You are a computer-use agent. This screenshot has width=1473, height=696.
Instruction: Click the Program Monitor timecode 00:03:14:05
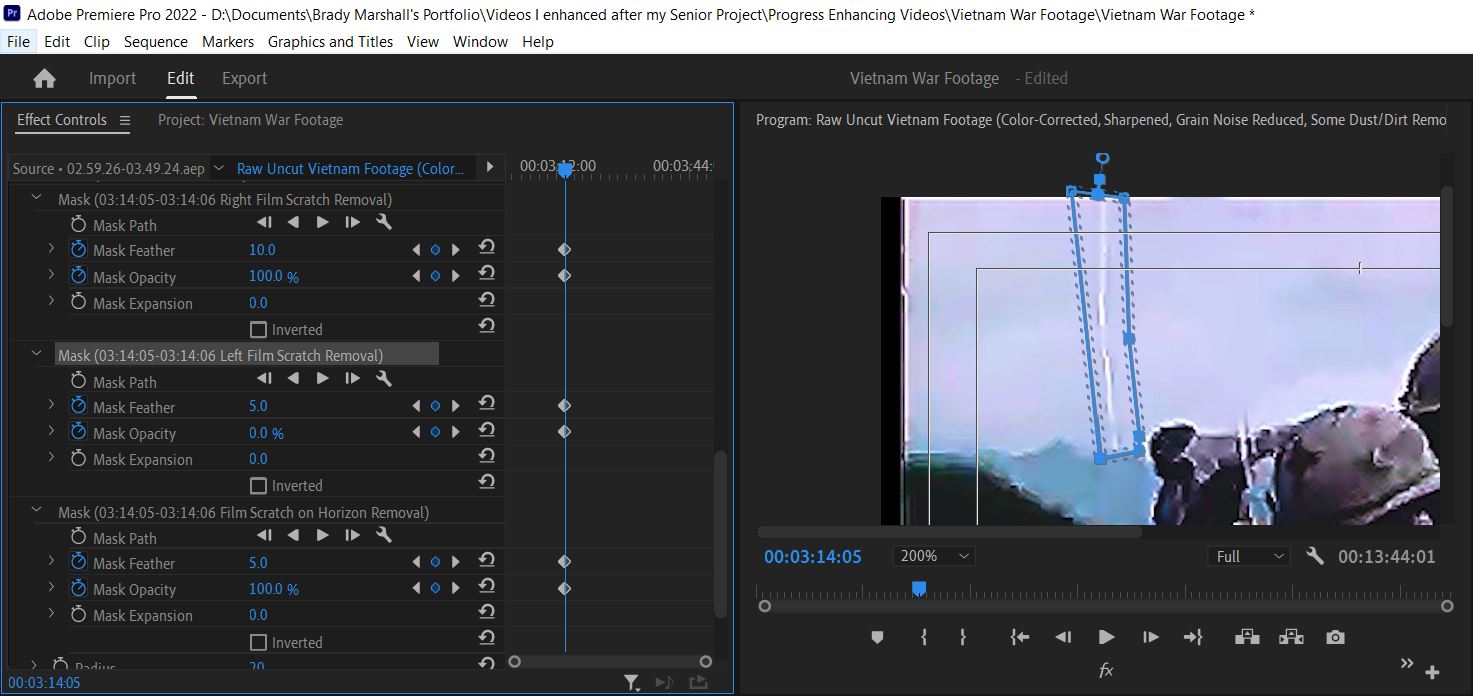(x=813, y=557)
